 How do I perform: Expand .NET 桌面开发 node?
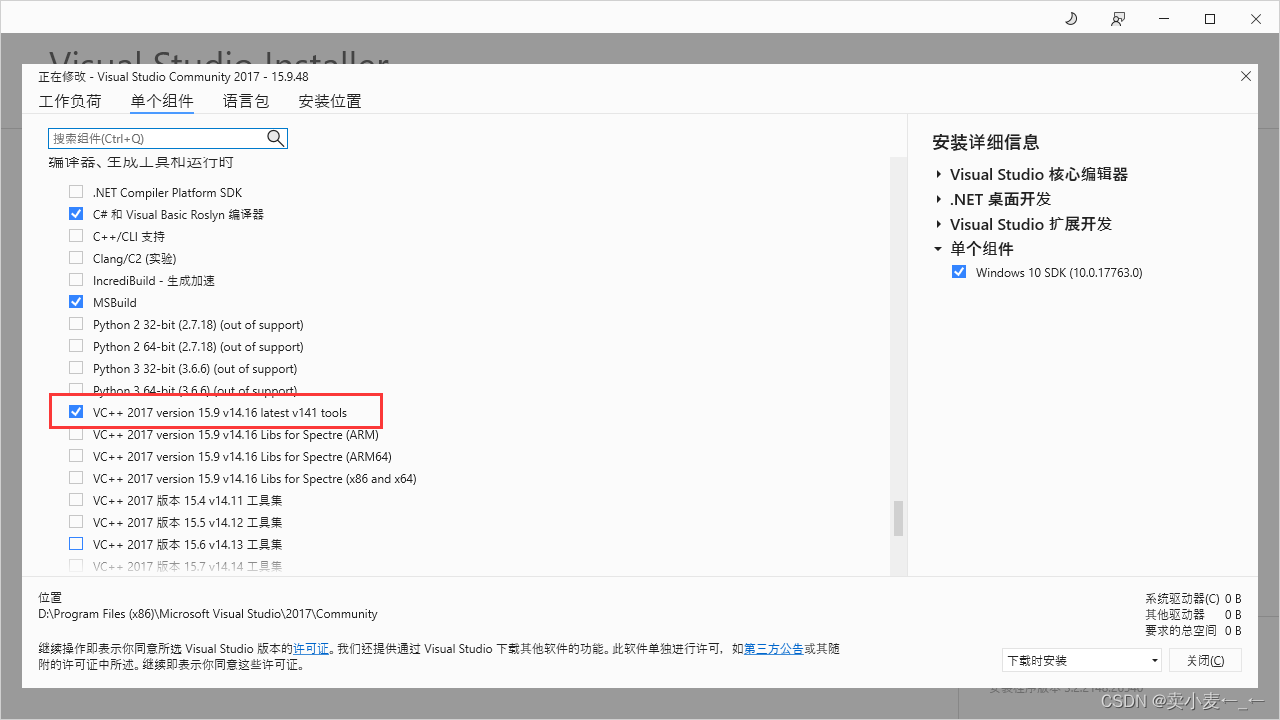(939, 199)
